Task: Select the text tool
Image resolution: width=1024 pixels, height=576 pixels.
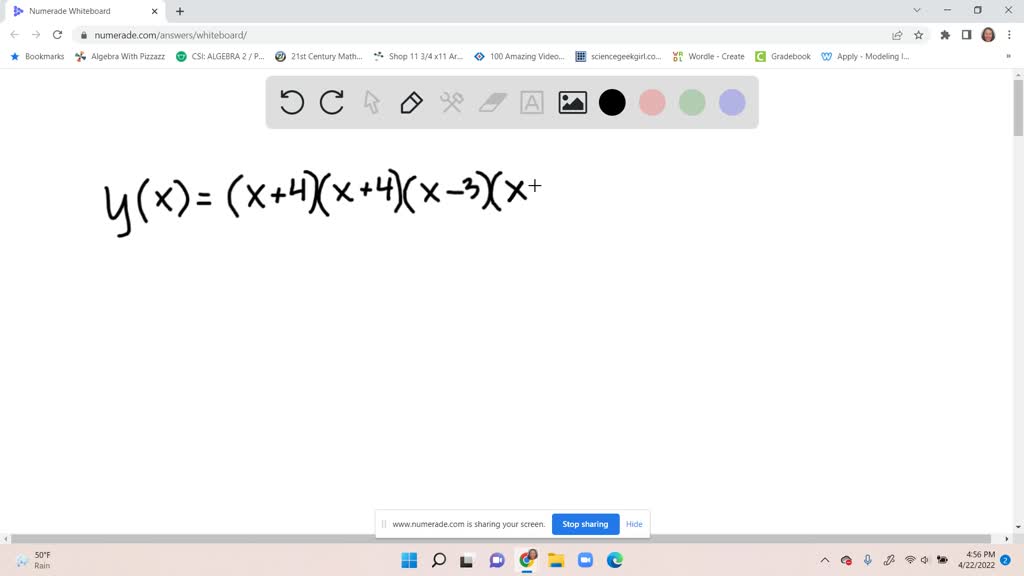Action: 532,102
